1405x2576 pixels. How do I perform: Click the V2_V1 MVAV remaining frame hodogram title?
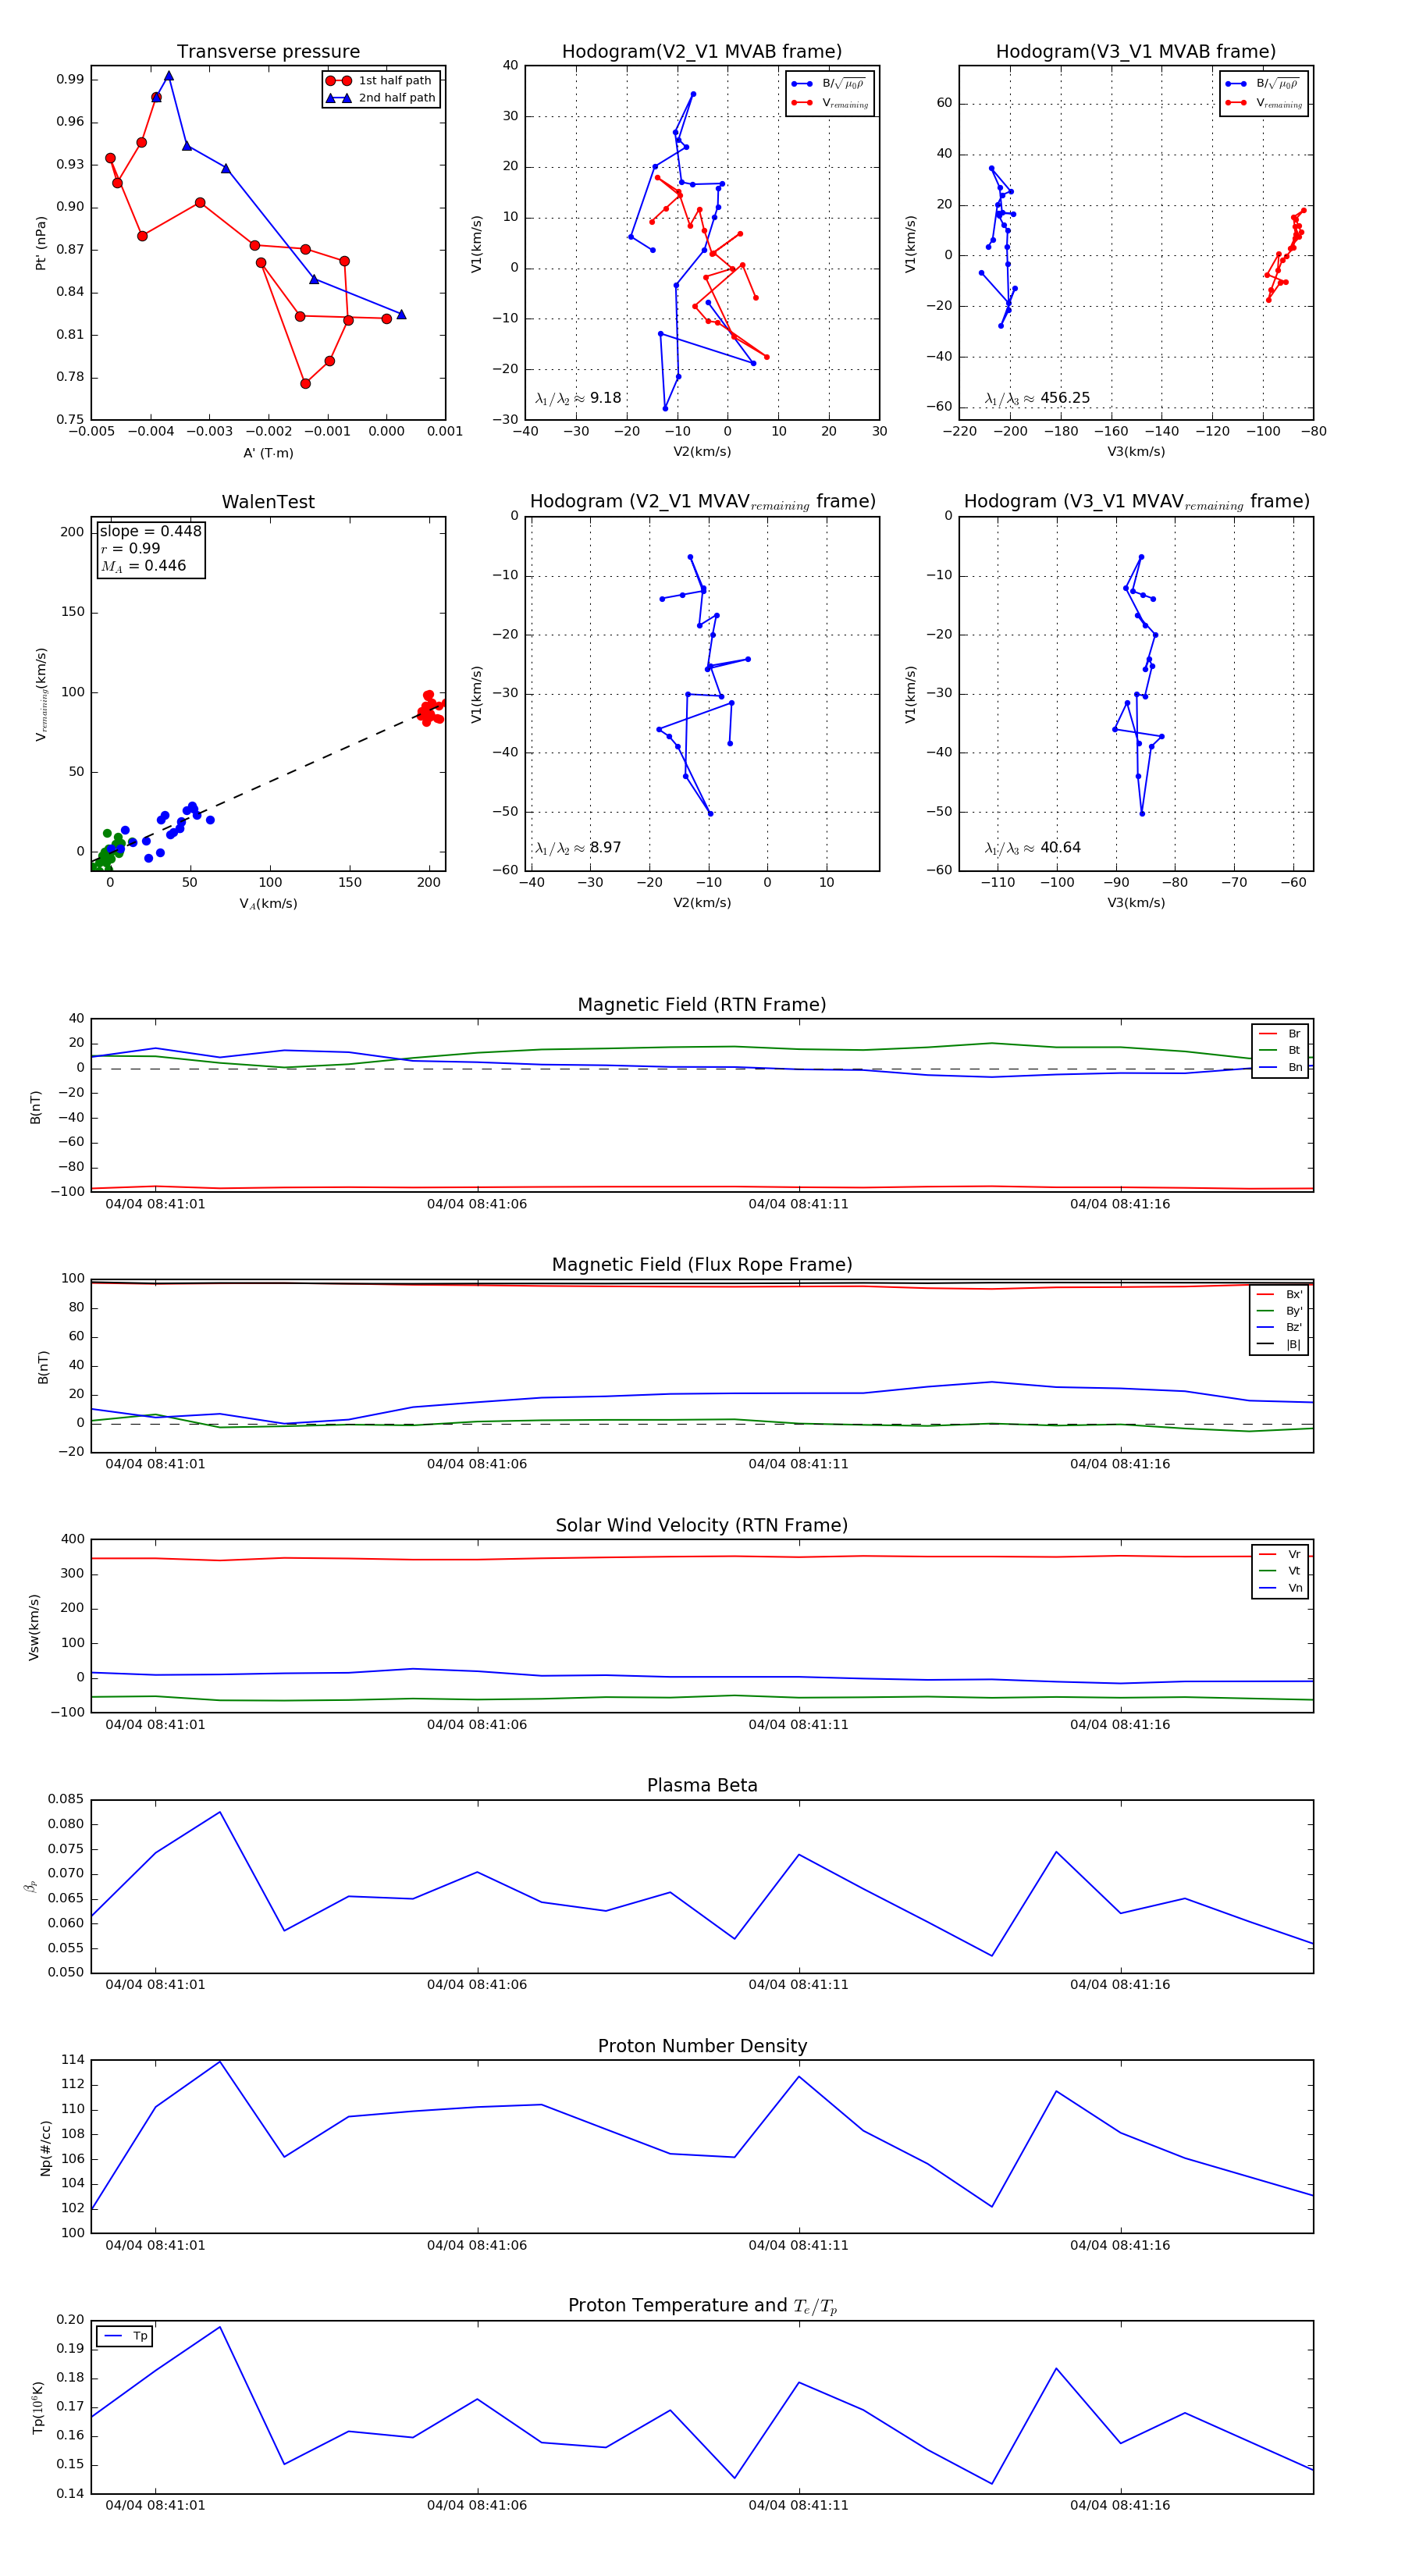pyautogui.click(x=702, y=502)
